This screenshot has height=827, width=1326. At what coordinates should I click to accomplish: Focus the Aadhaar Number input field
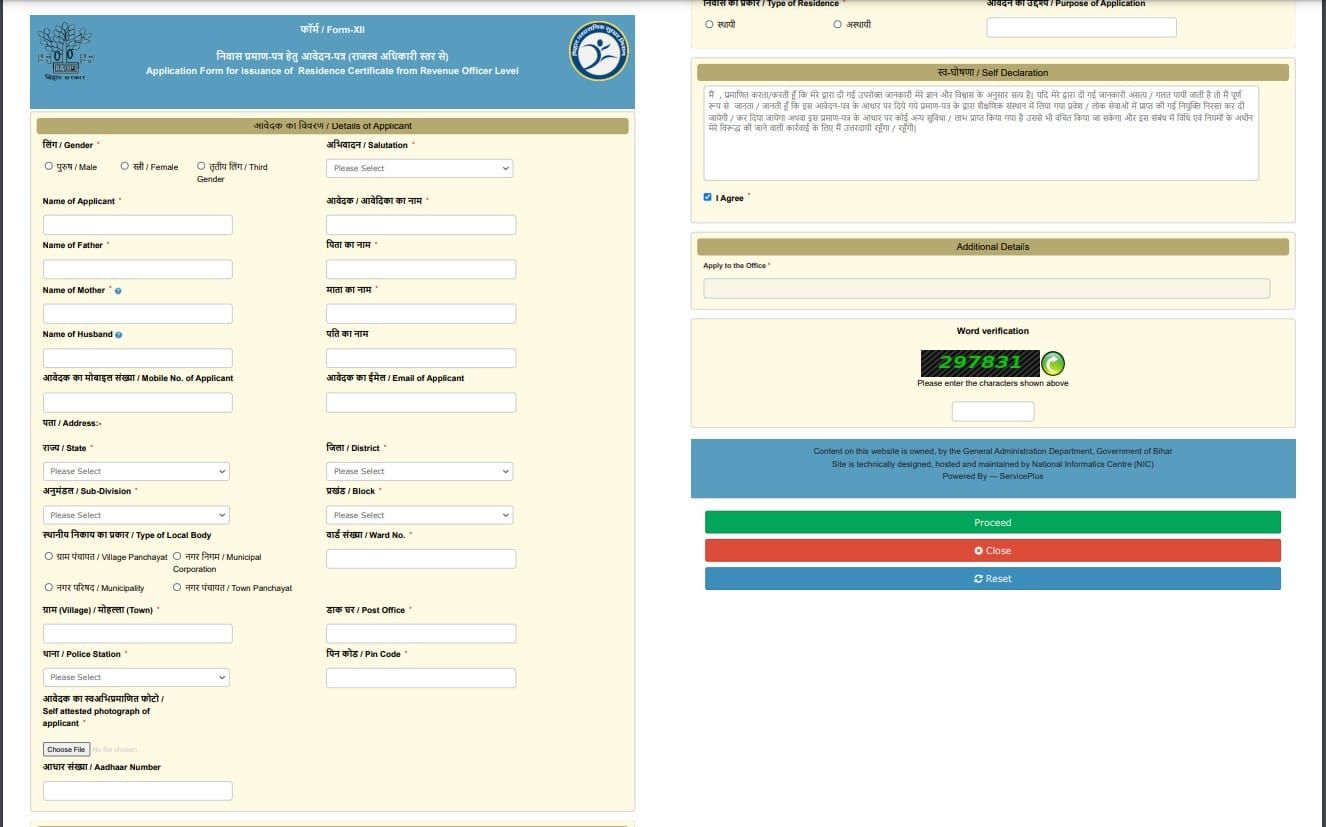click(137, 791)
